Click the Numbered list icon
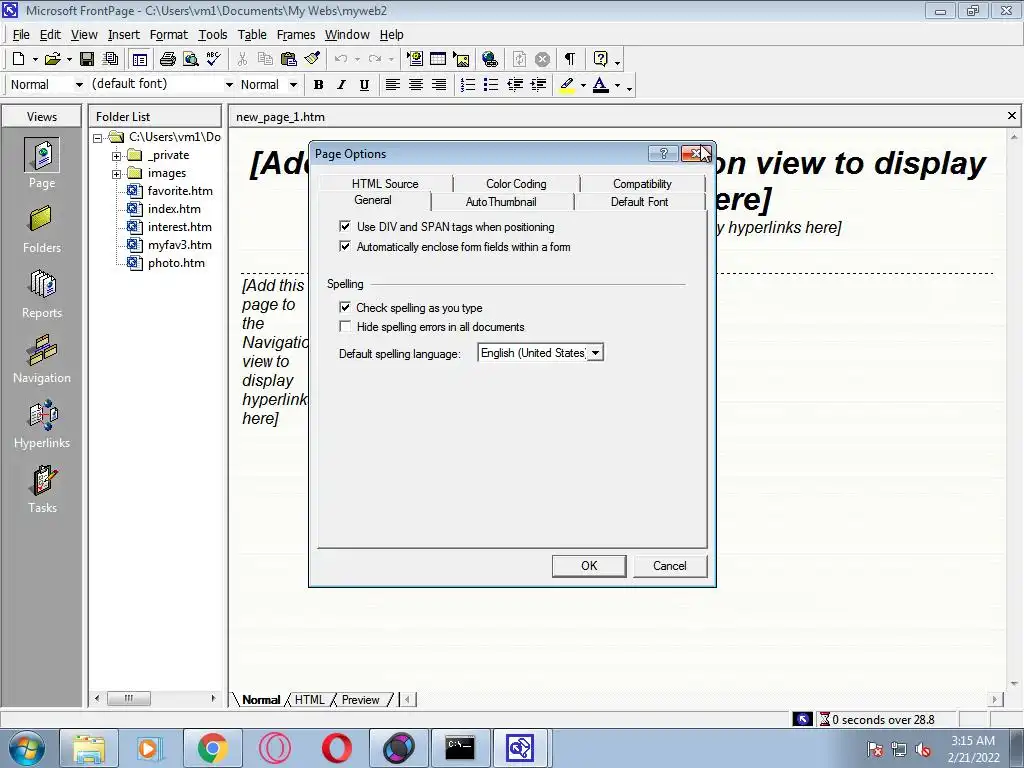1024x768 pixels. pos(468,85)
